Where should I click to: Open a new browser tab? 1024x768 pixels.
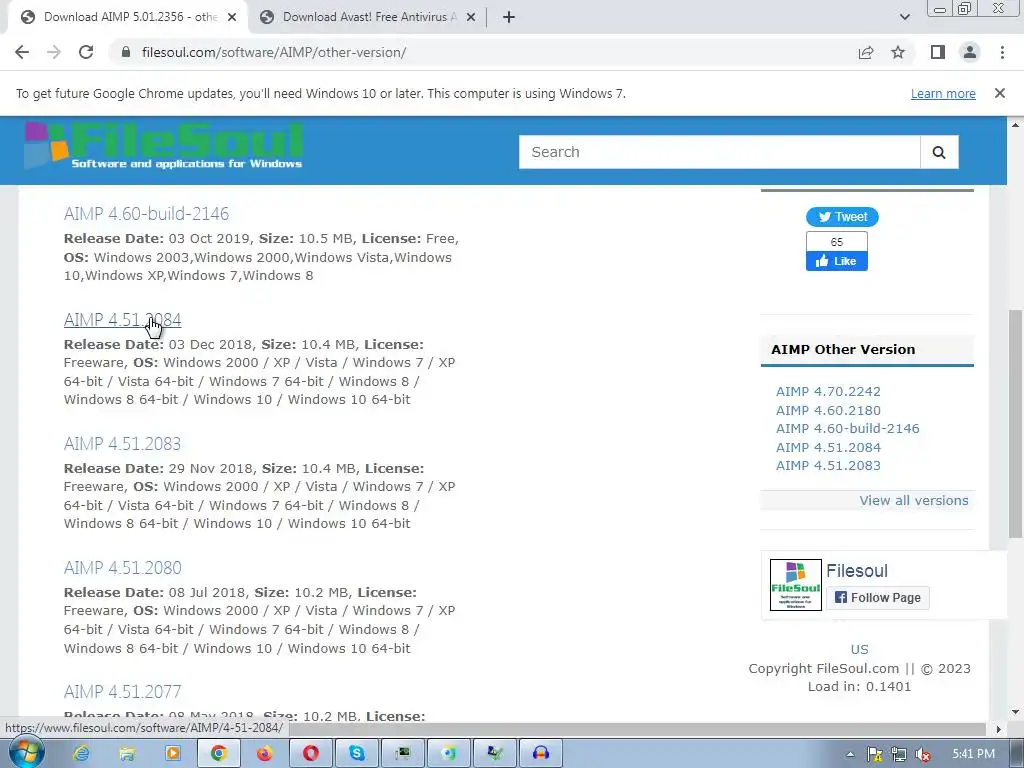tap(509, 17)
